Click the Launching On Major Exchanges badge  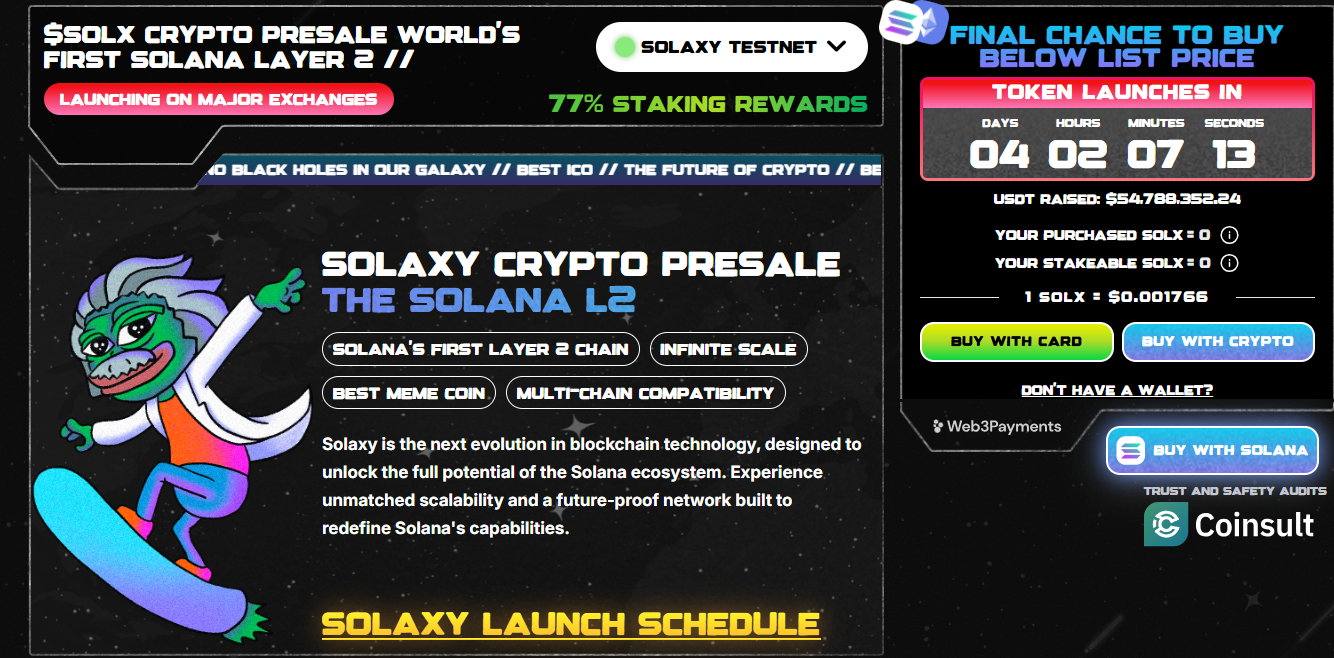coord(218,98)
